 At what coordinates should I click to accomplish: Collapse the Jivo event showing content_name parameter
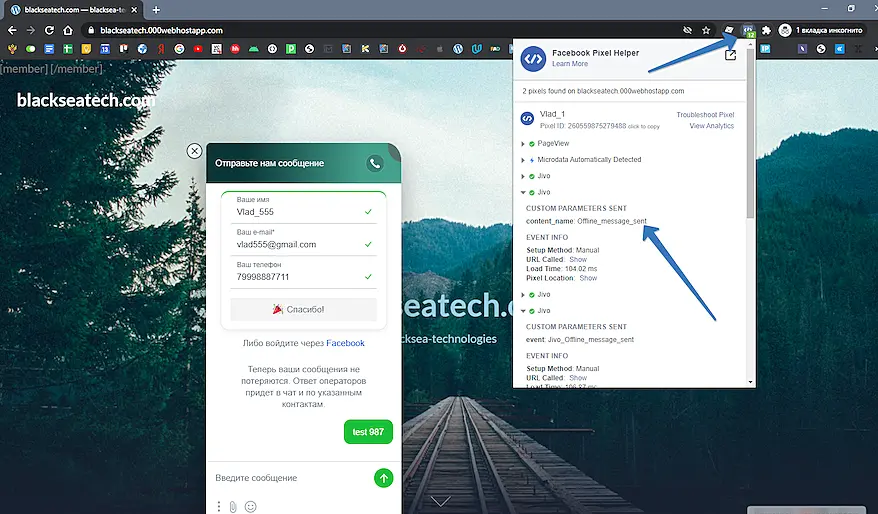click(x=523, y=193)
